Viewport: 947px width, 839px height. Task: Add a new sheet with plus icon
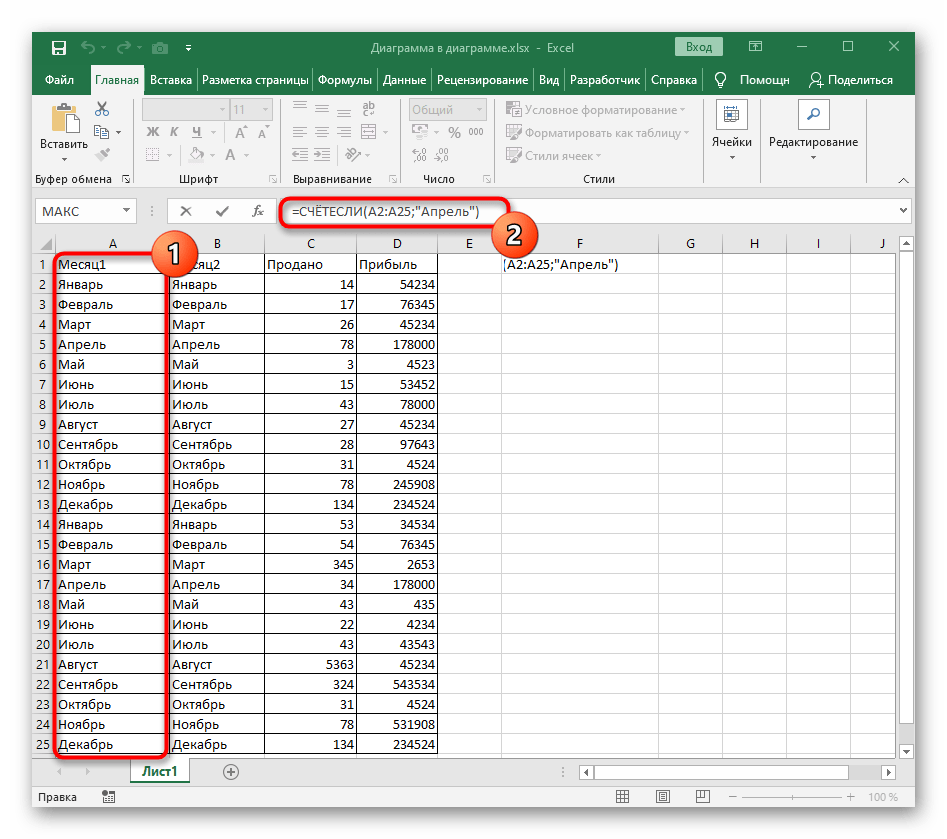(x=231, y=772)
